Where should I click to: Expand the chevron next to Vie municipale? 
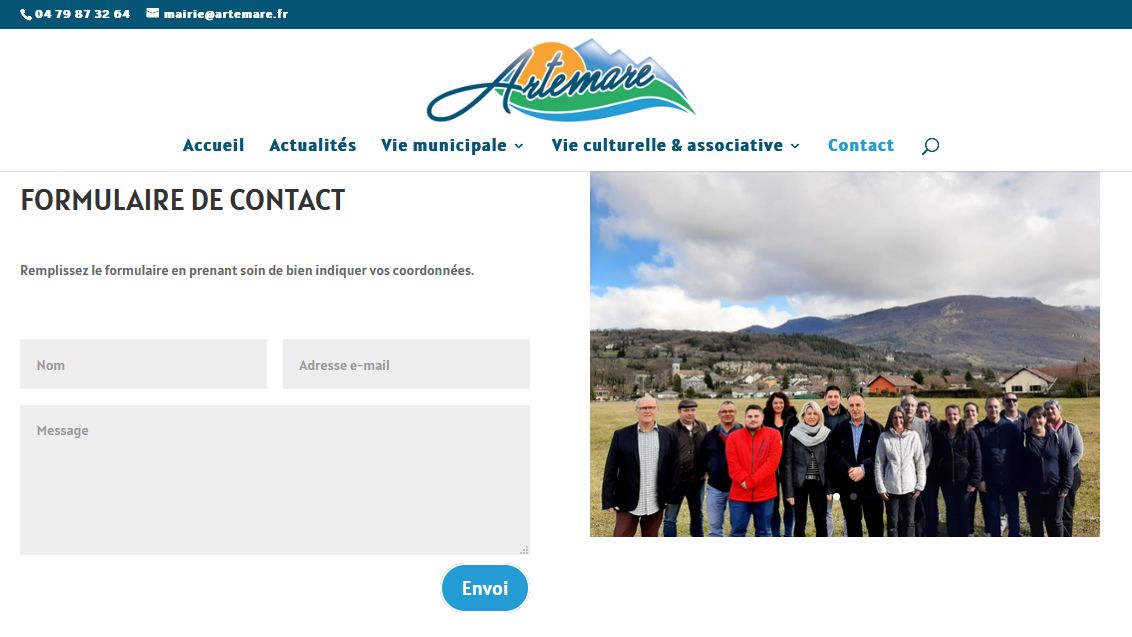[x=518, y=147]
